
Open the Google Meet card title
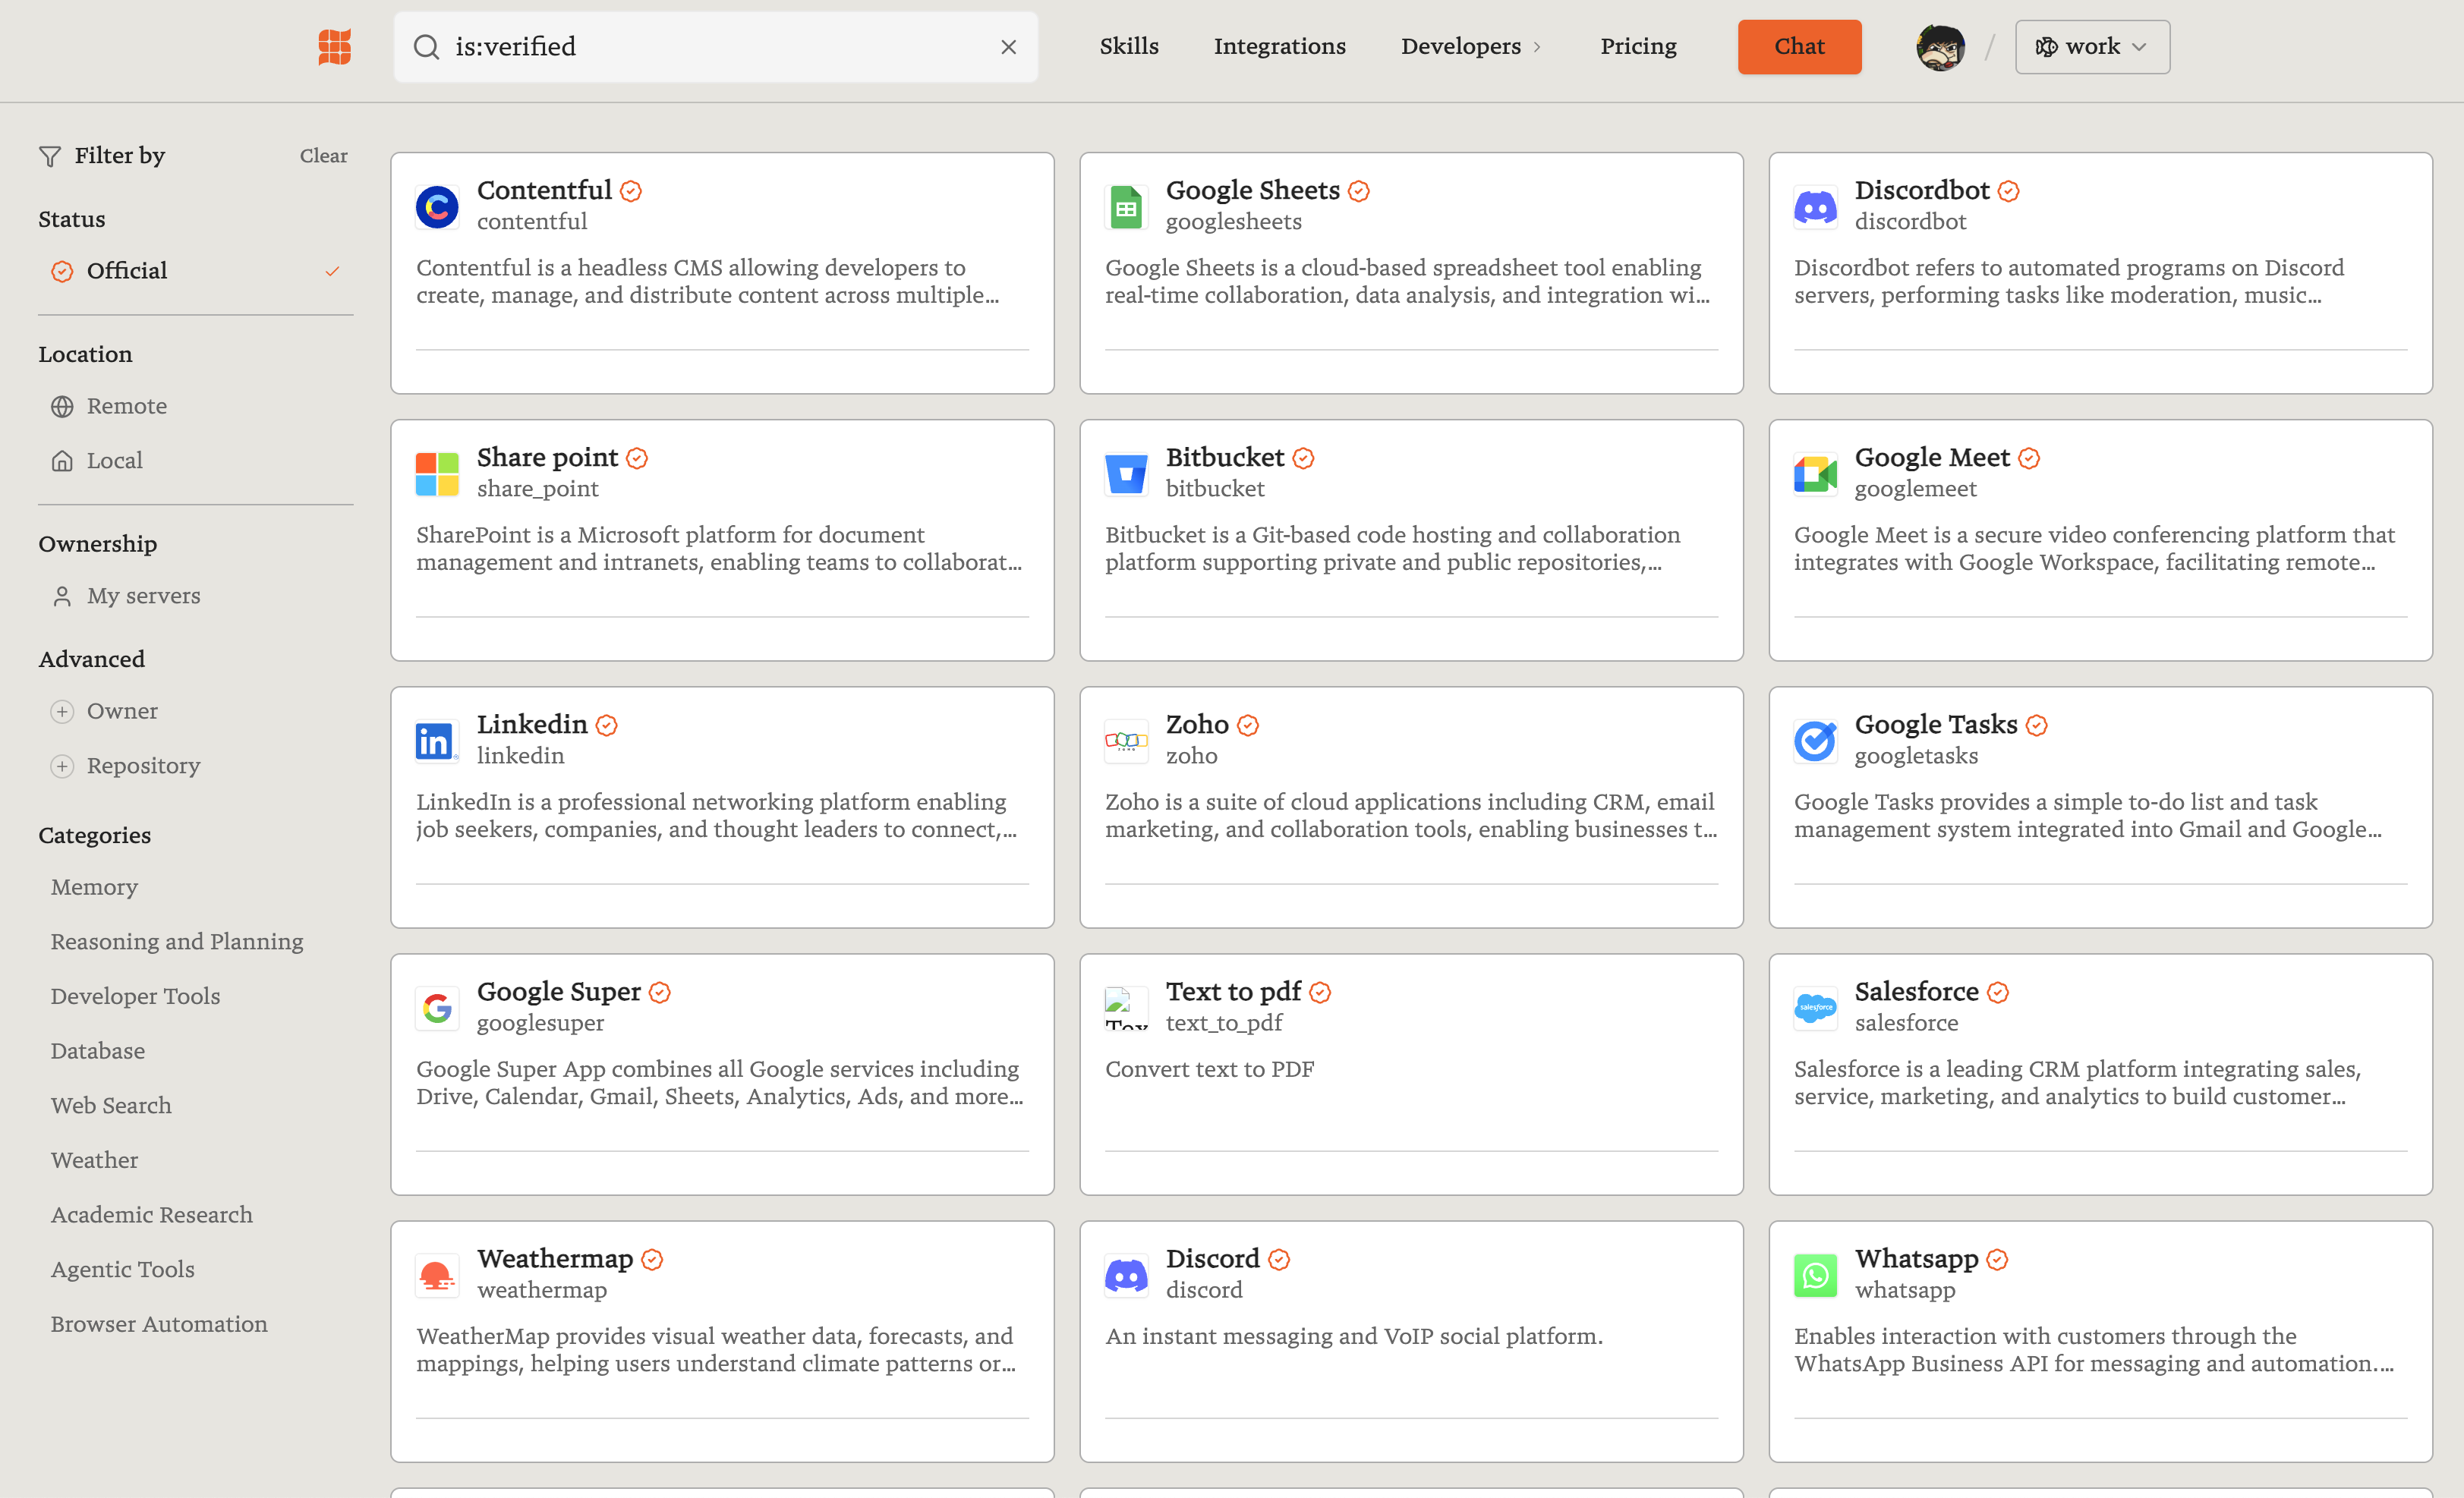(1931, 458)
